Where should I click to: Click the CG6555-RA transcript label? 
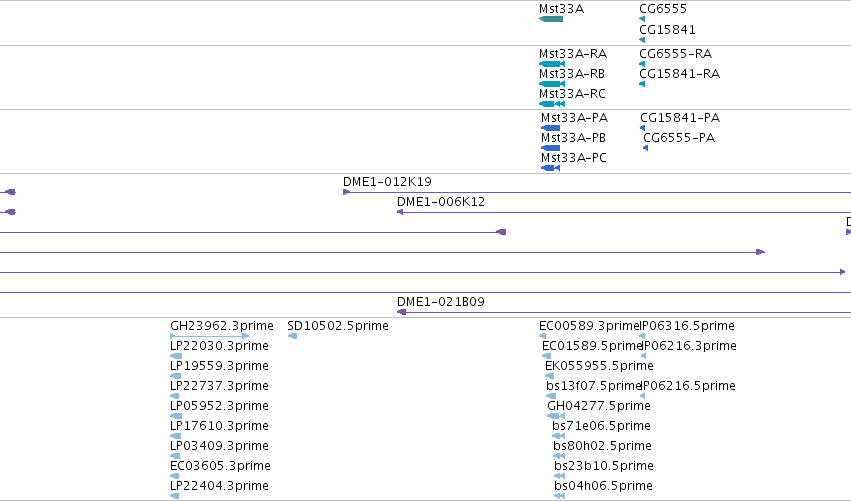pyautogui.click(x=675, y=54)
